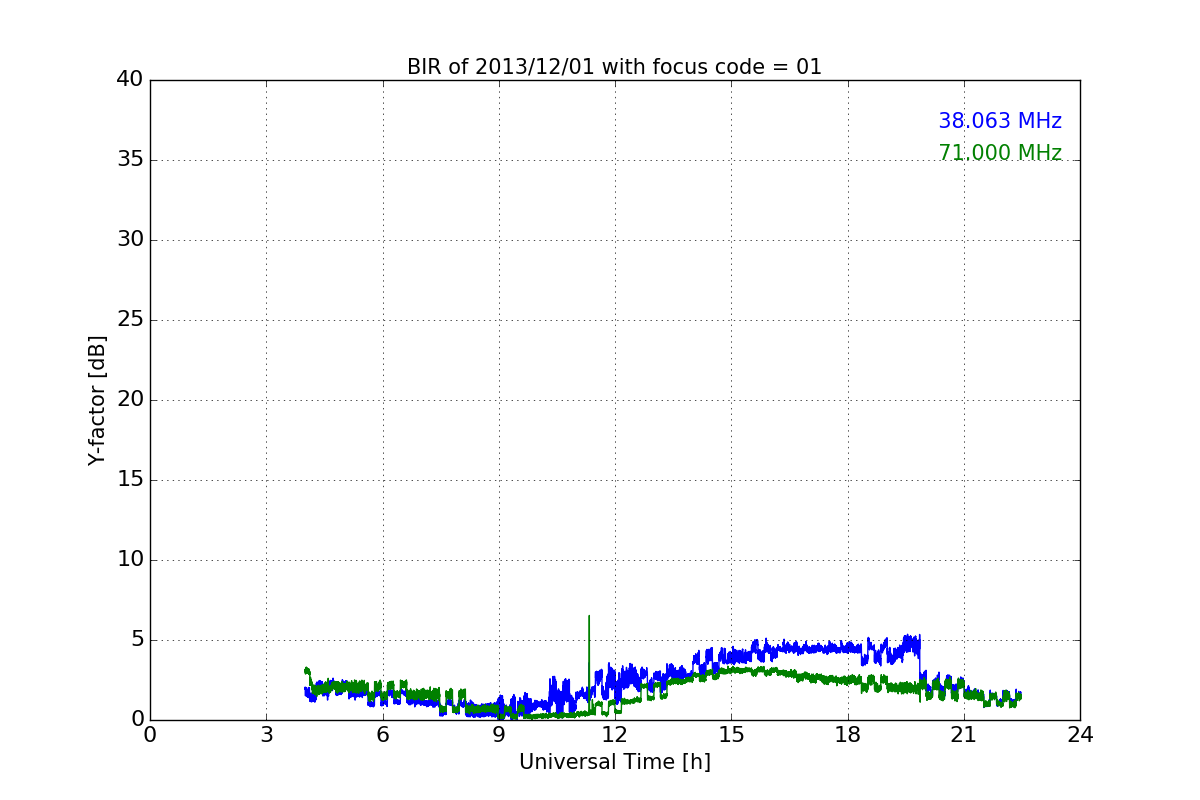Click the y-axis tick label 35
The width and height of the screenshot is (1200, 800).
point(130,160)
